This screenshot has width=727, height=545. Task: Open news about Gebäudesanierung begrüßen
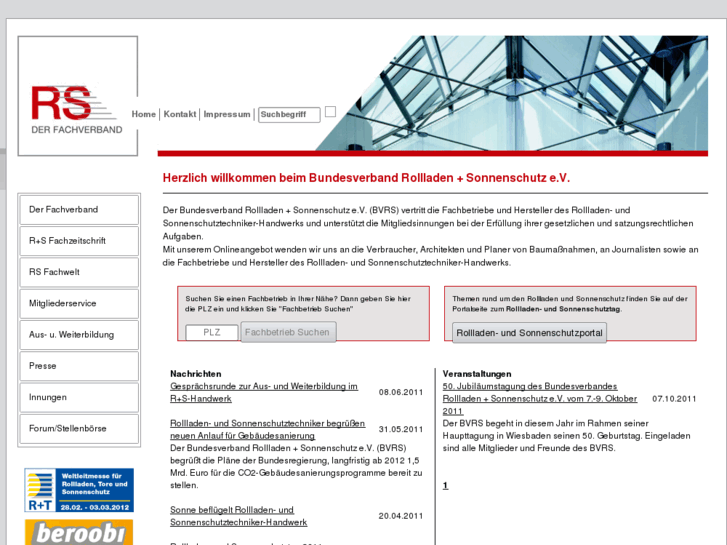pyautogui.click(x=268, y=430)
